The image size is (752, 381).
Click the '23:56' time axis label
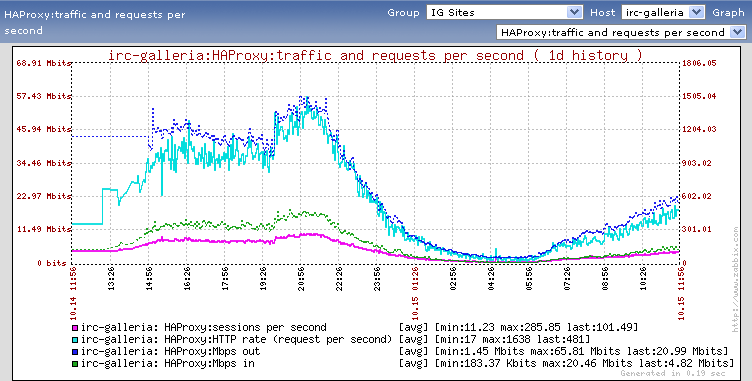pyautogui.click(x=377, y=279)
